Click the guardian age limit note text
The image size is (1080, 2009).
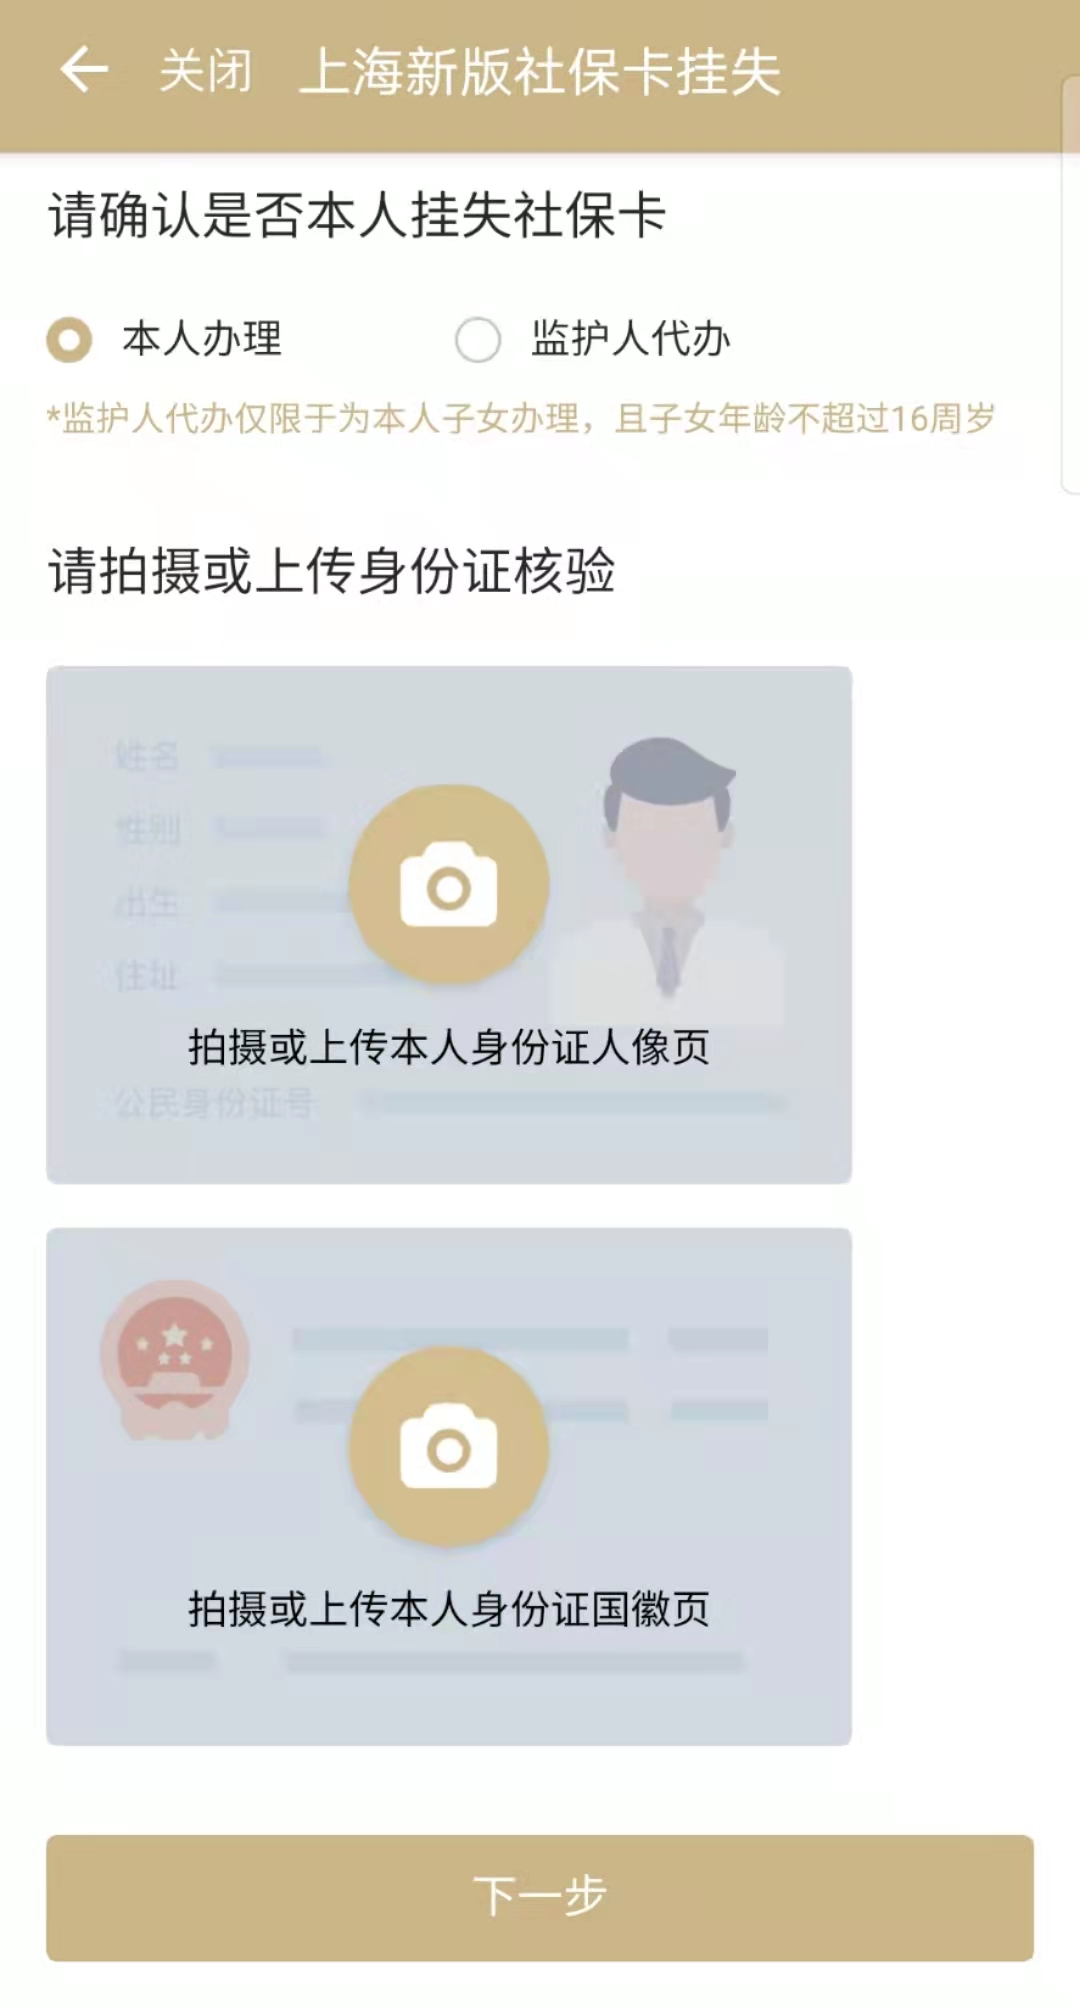(x=521, y=418)
